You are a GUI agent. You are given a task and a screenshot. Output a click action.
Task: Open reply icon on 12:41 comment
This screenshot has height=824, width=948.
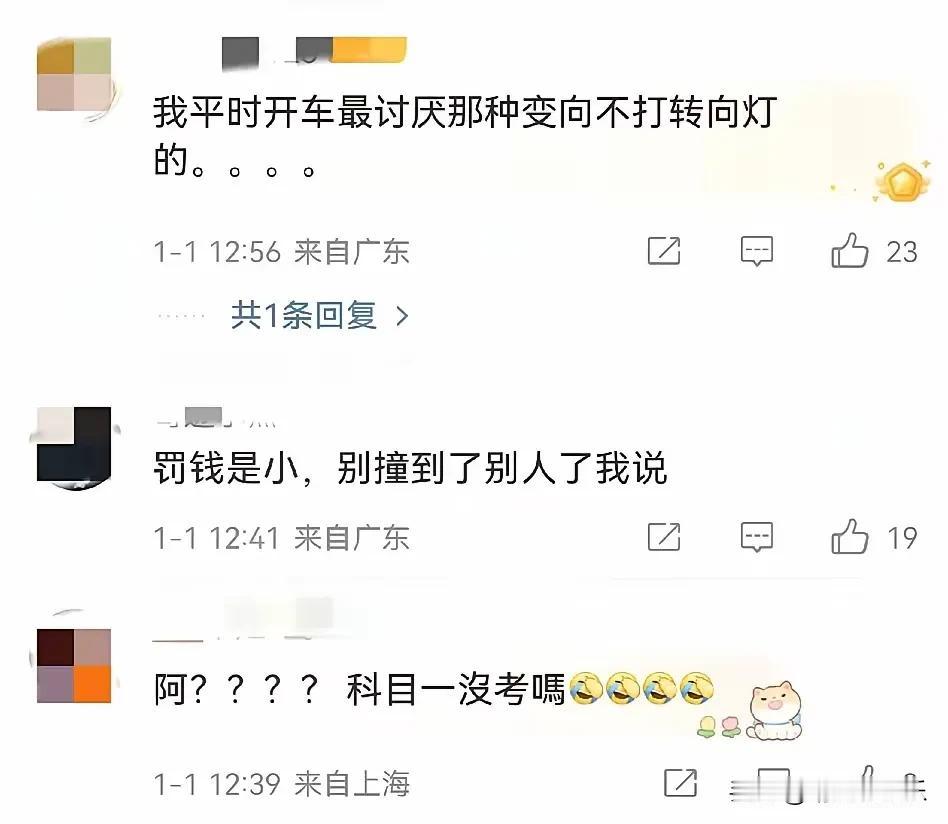tap(756, 537)
